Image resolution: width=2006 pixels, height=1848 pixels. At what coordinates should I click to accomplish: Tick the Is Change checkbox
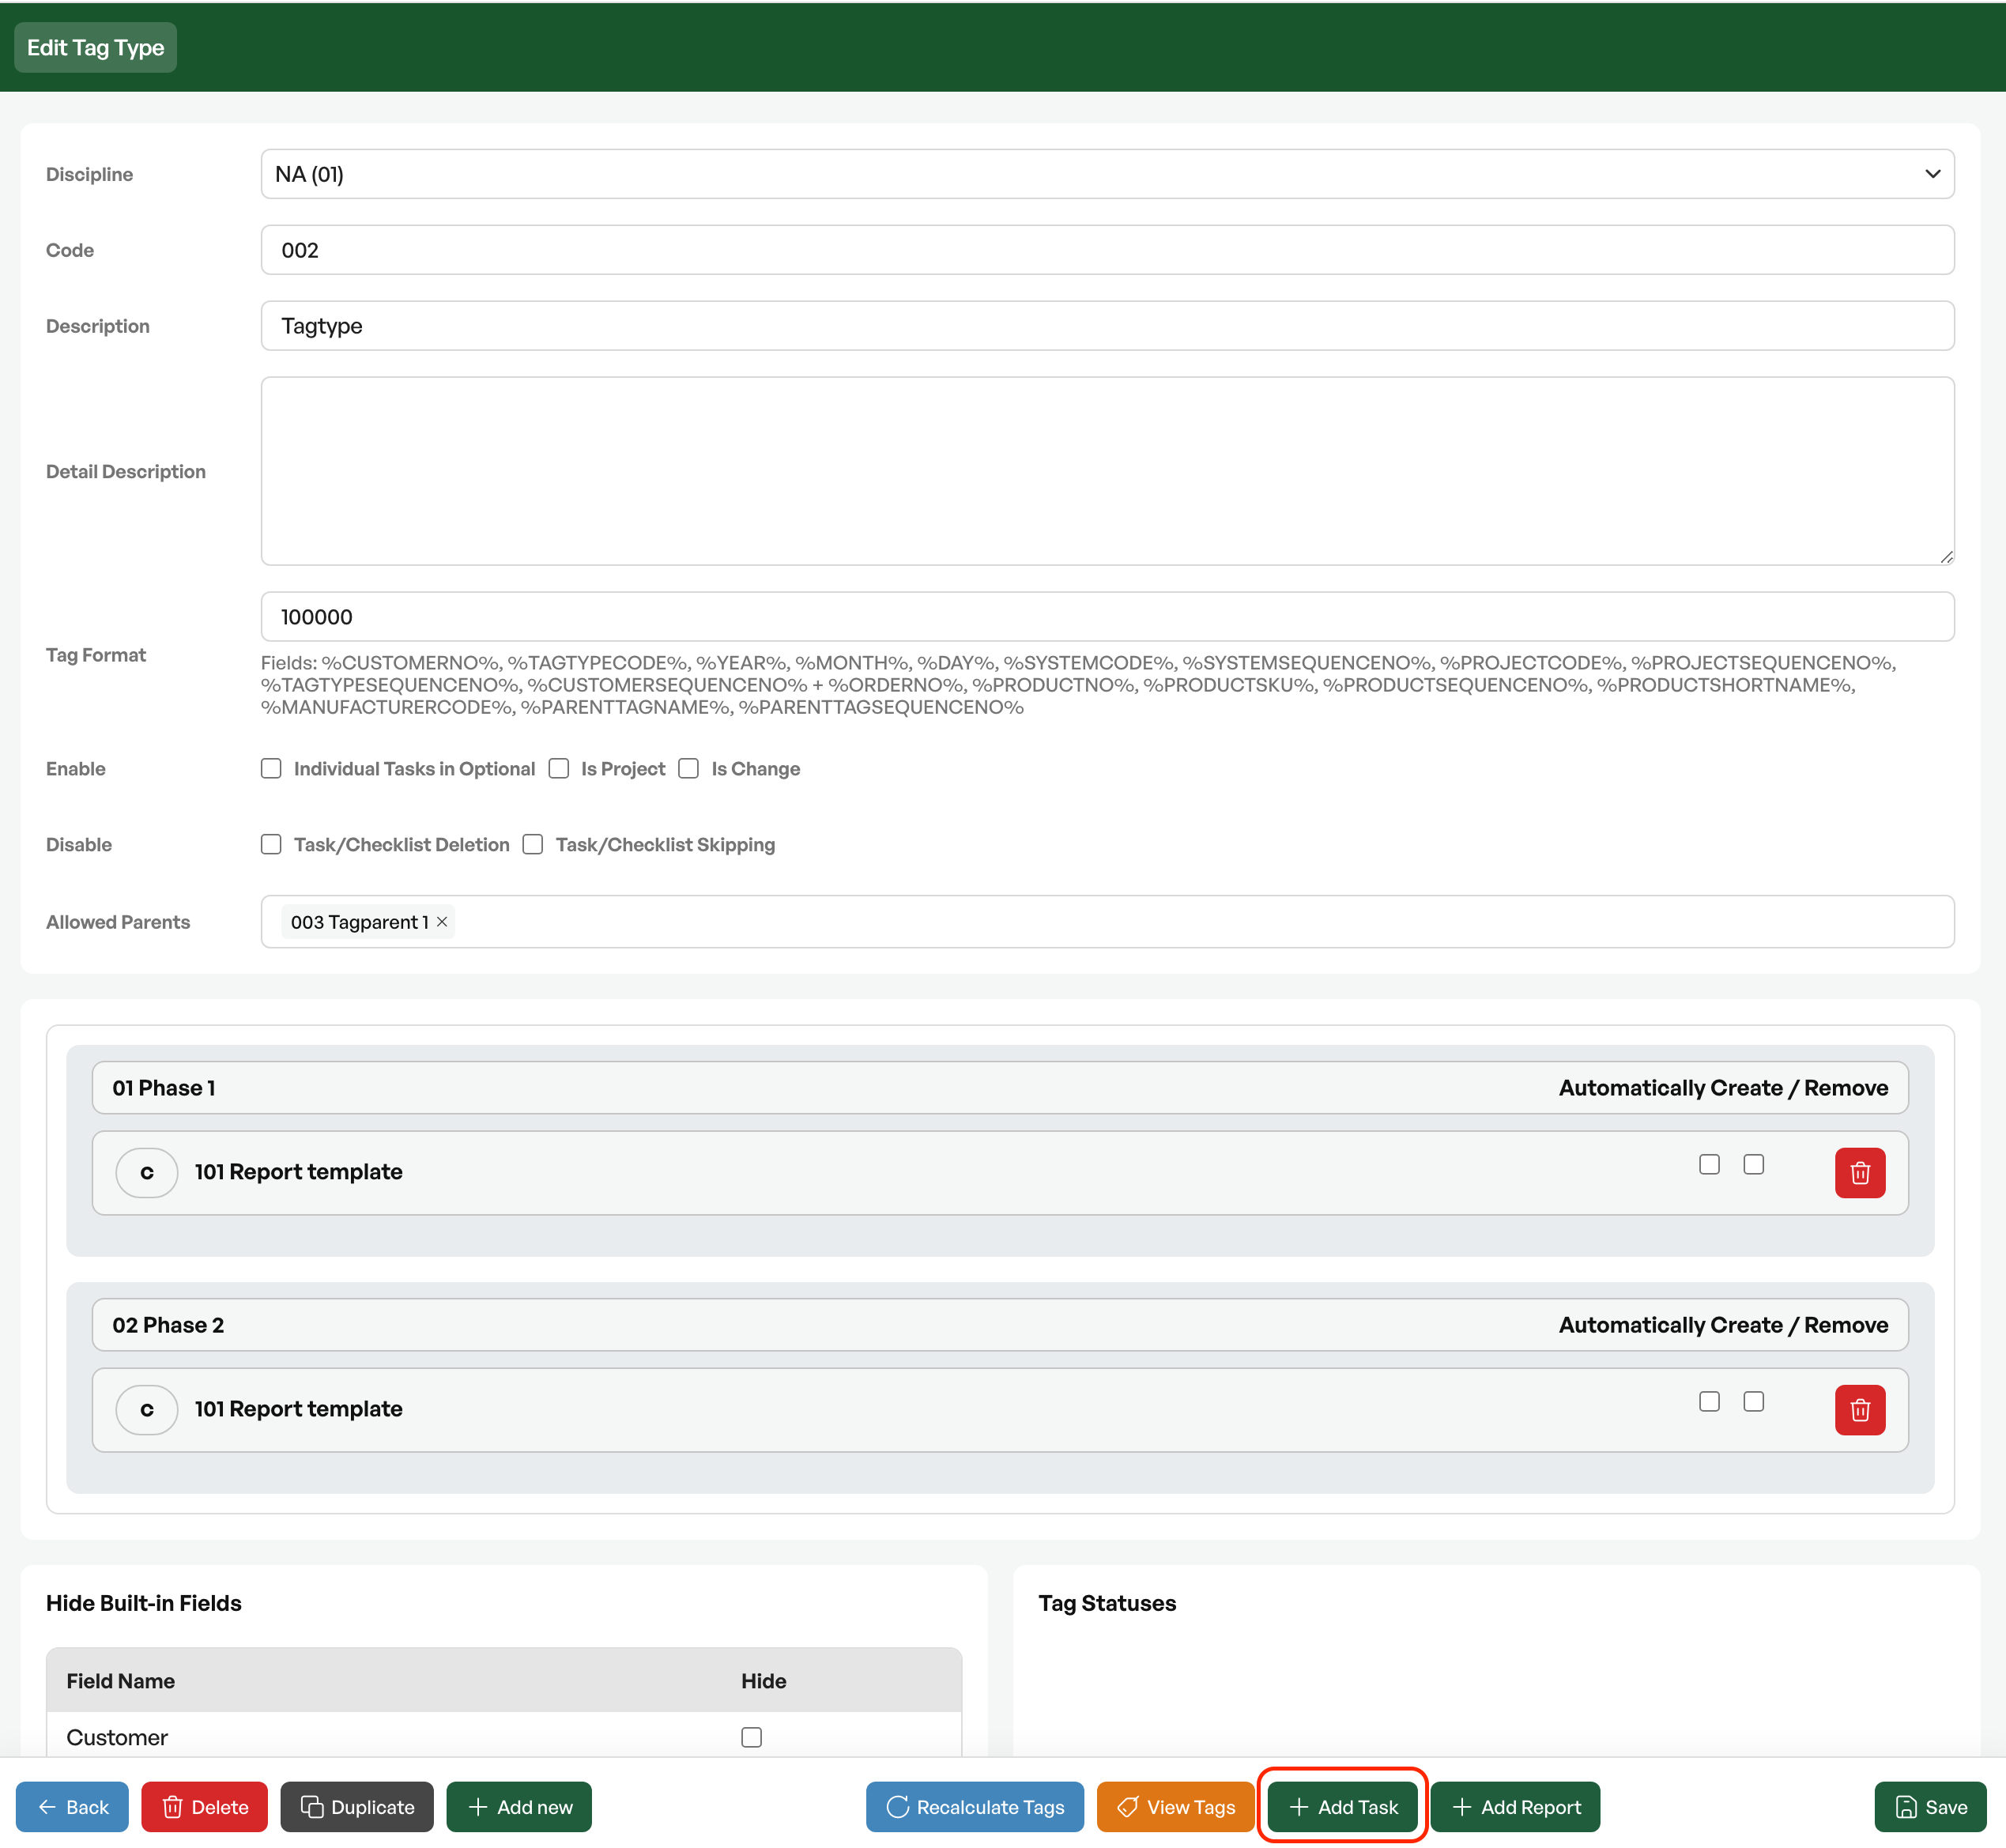pyautogui.click(x=688, y=768)
